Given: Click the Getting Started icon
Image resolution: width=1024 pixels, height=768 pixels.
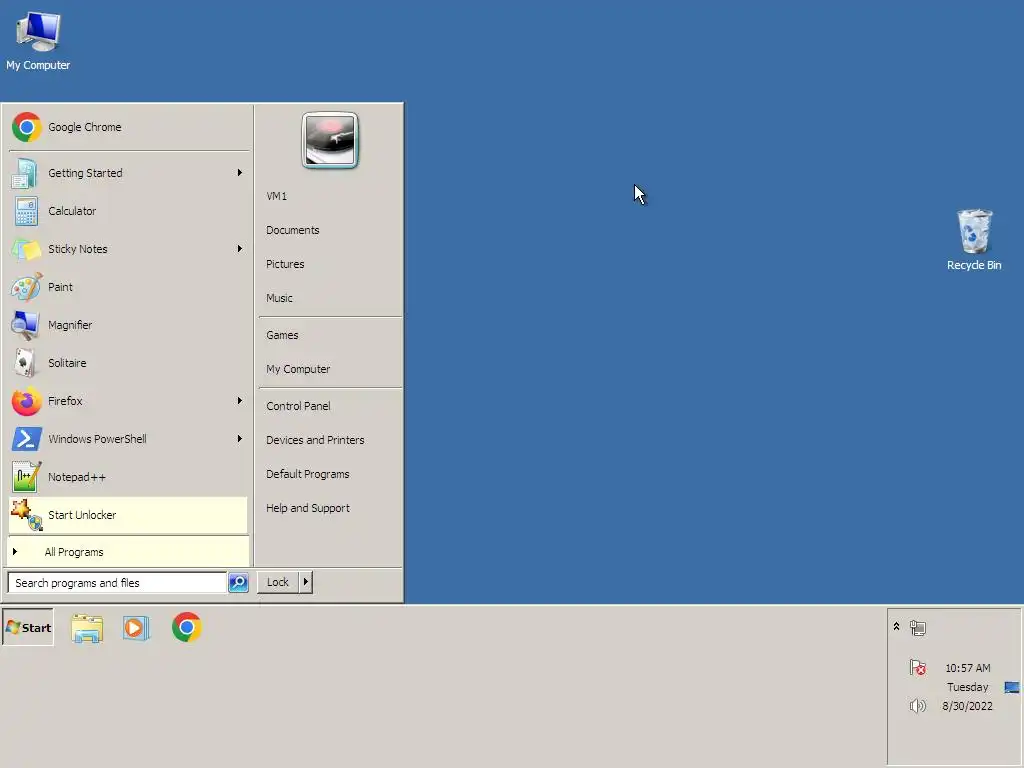Looking at the screenshot, I should tap(25, 173).
